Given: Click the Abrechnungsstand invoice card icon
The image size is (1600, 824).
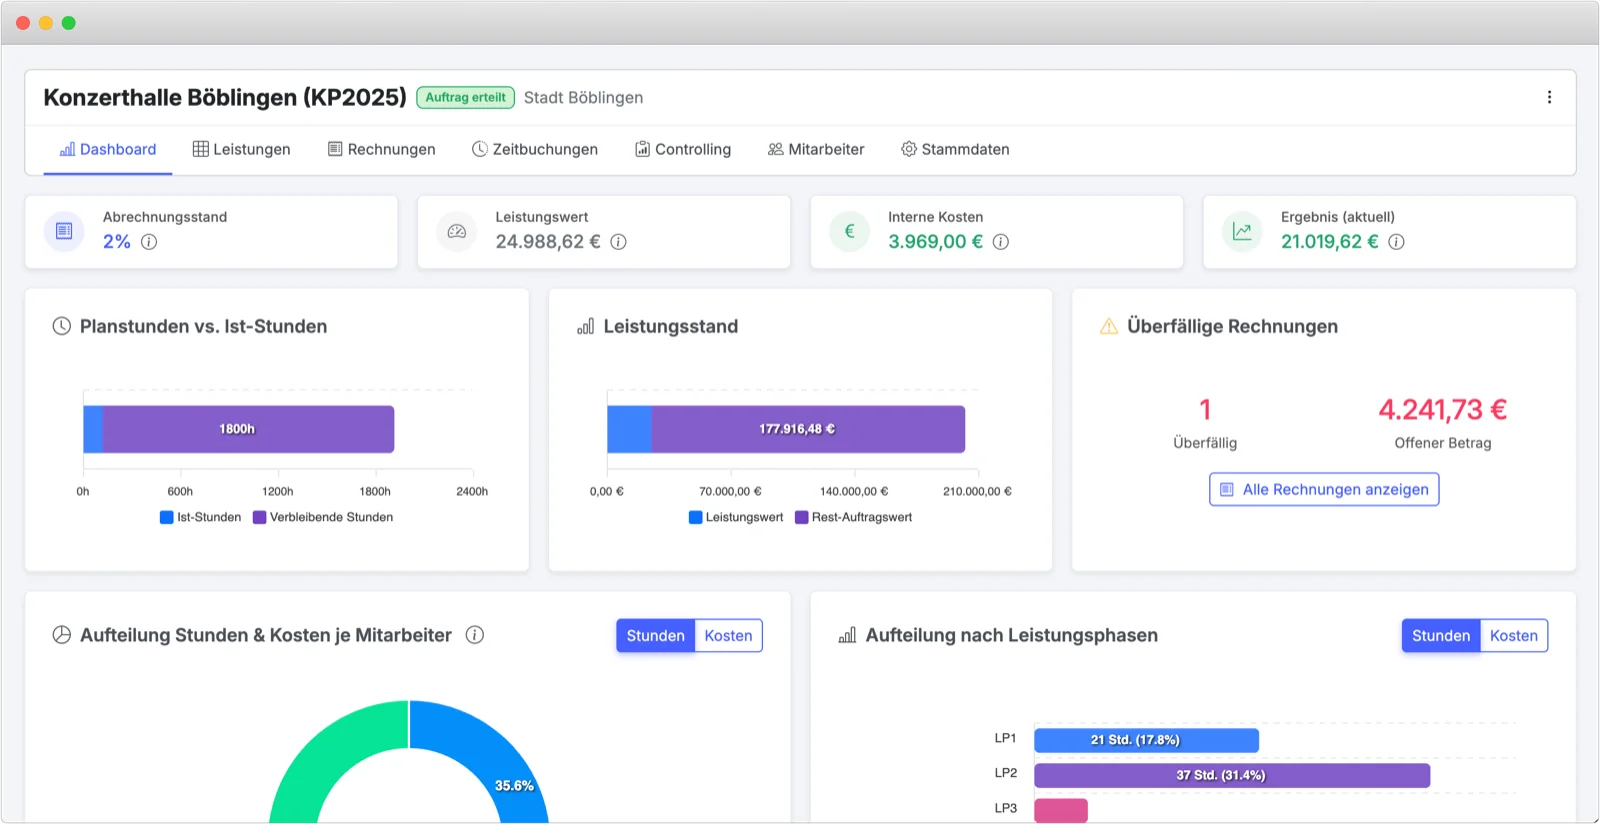Looking at the screenshot, I should (x=64, y=231).
